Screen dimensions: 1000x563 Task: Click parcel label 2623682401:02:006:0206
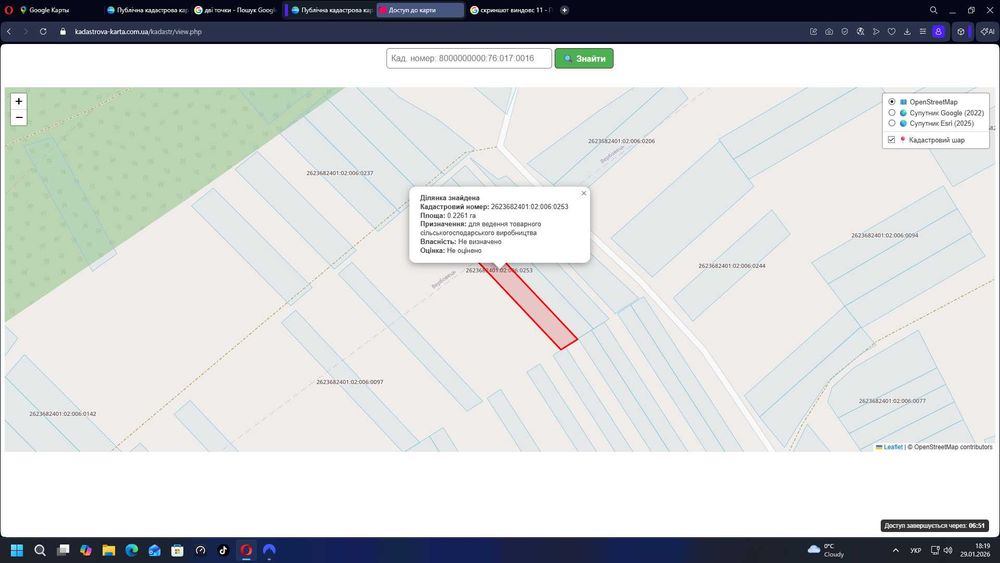pos(621,141)
